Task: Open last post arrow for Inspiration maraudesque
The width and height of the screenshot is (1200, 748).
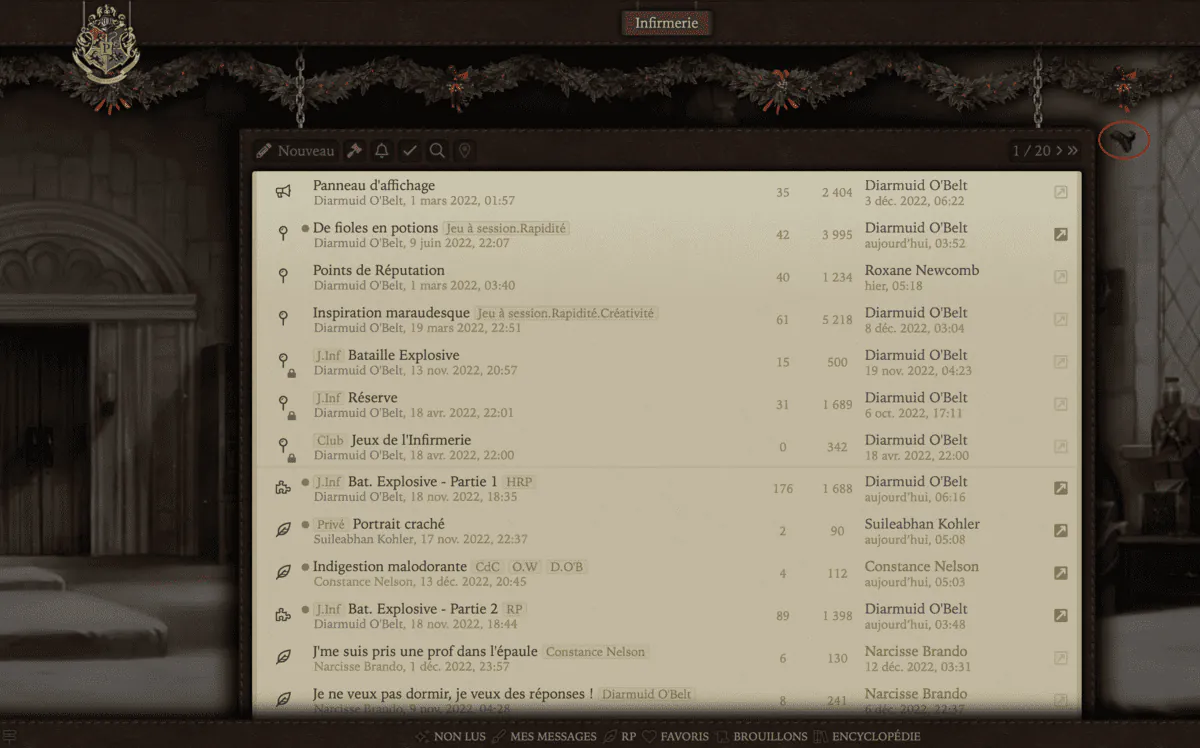Action: [x=1061, y=319]
